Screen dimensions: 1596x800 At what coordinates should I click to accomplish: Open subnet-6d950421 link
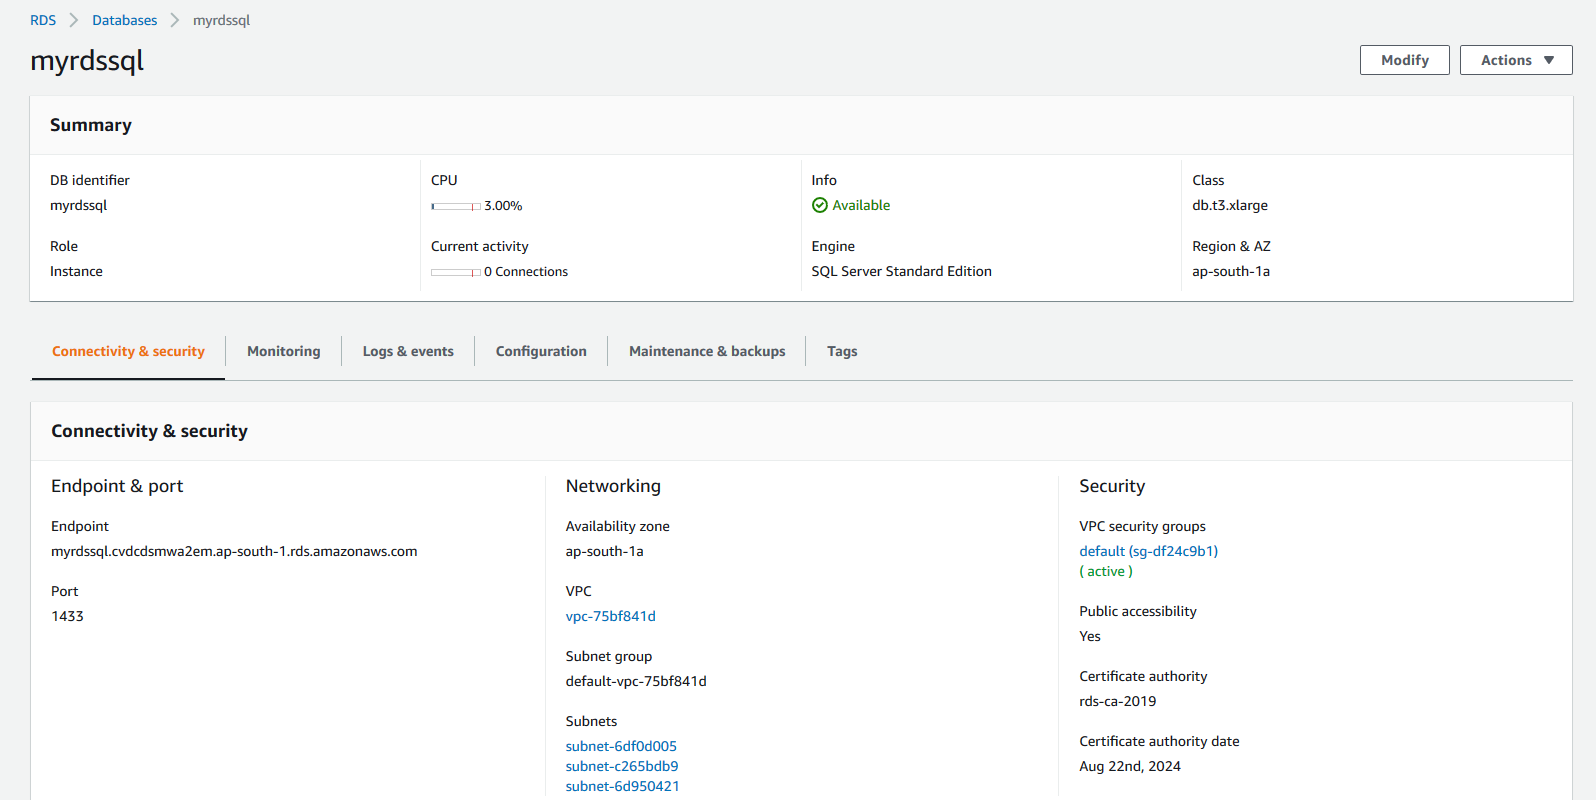(622, 786)
